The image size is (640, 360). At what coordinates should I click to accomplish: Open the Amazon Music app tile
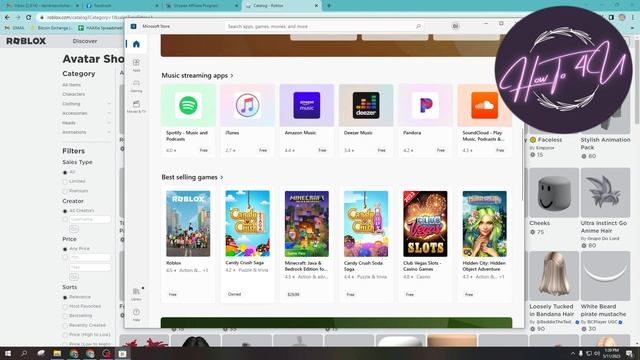[x=307, y=120]
